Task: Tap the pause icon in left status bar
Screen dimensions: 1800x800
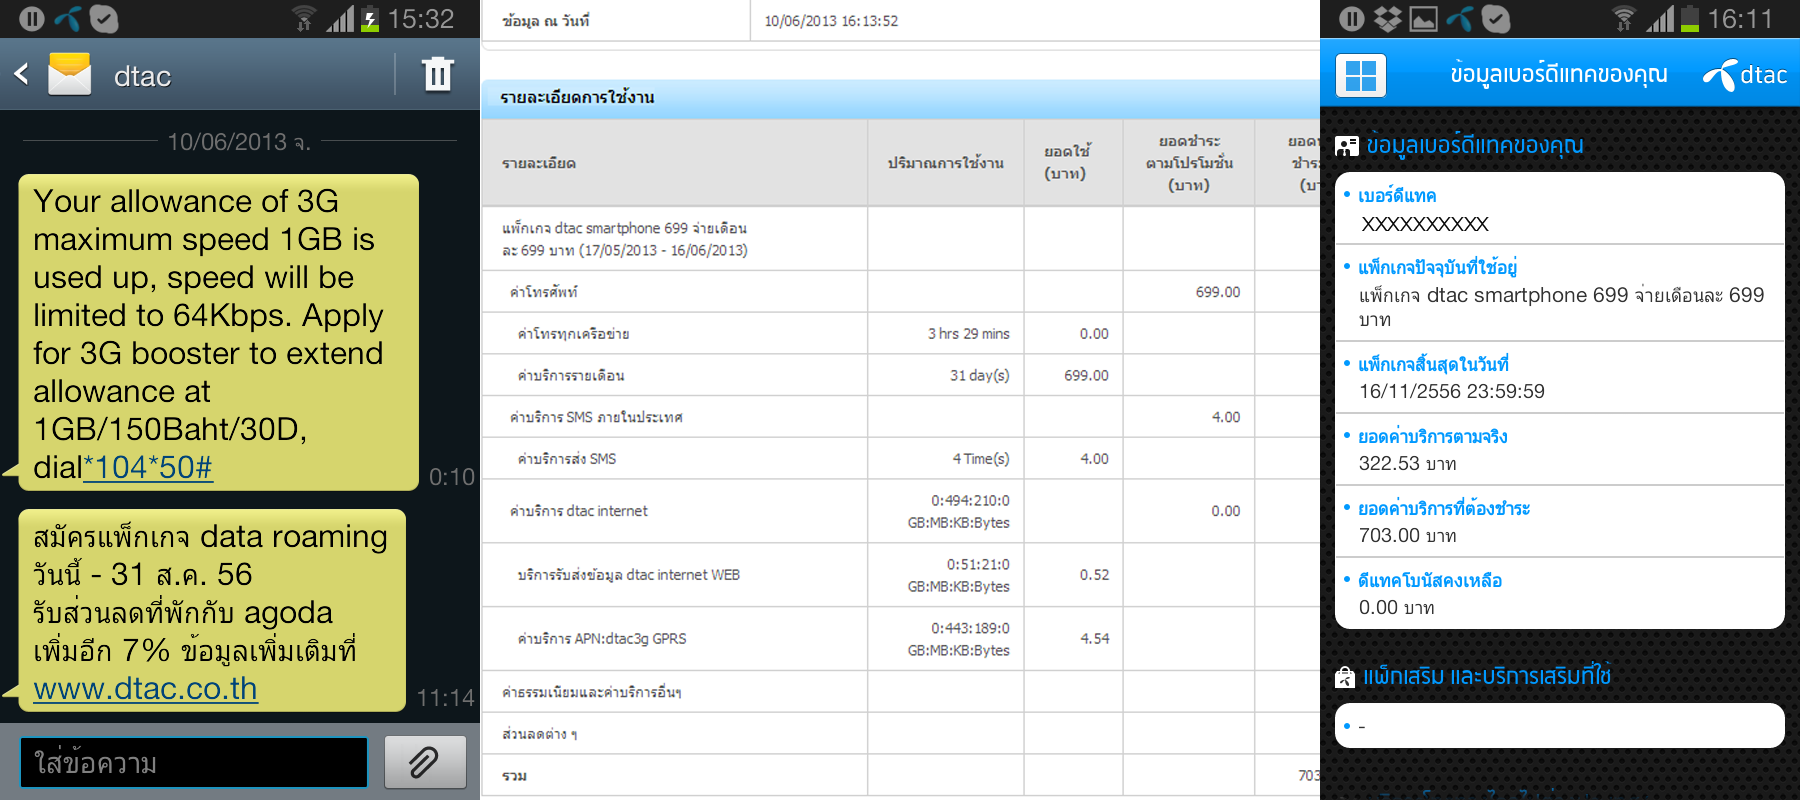Action: 32,18
